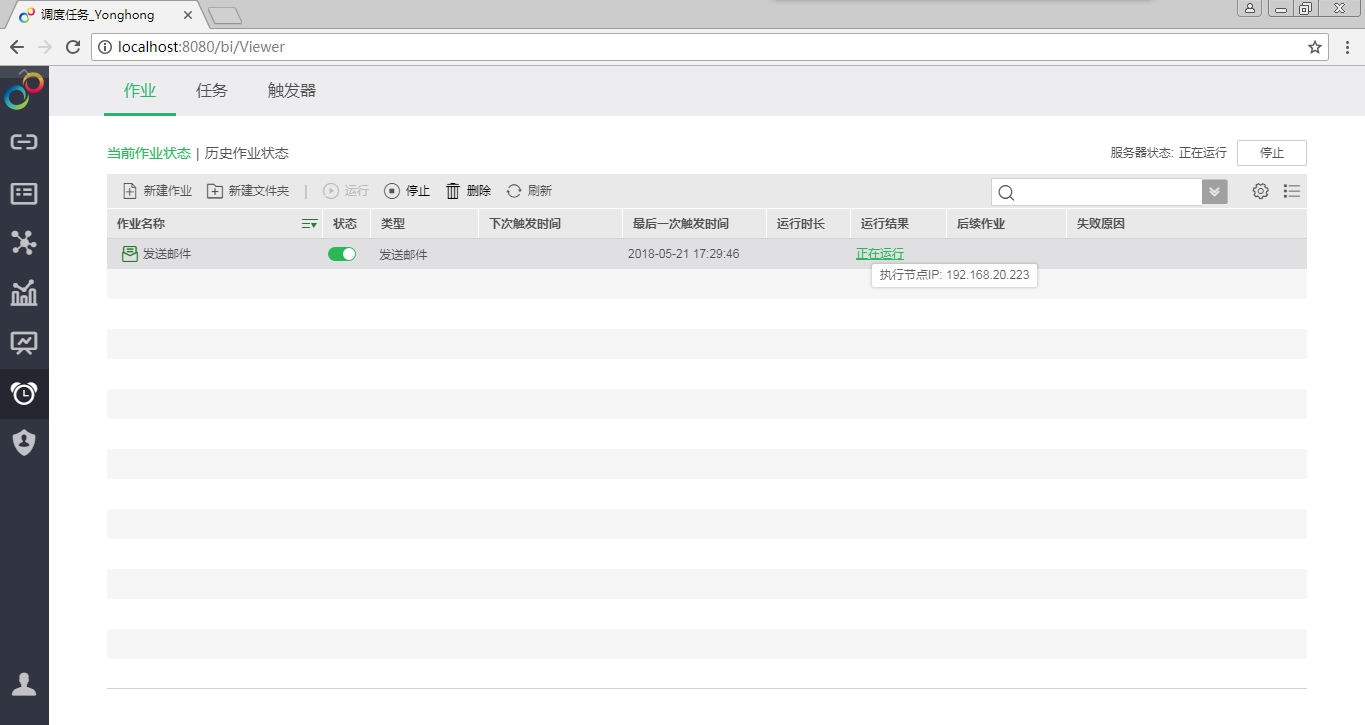The height and width of the screenshot is (725, 1365).
Task: Open settings gear icon above job table
Action: coord(1260,191)
